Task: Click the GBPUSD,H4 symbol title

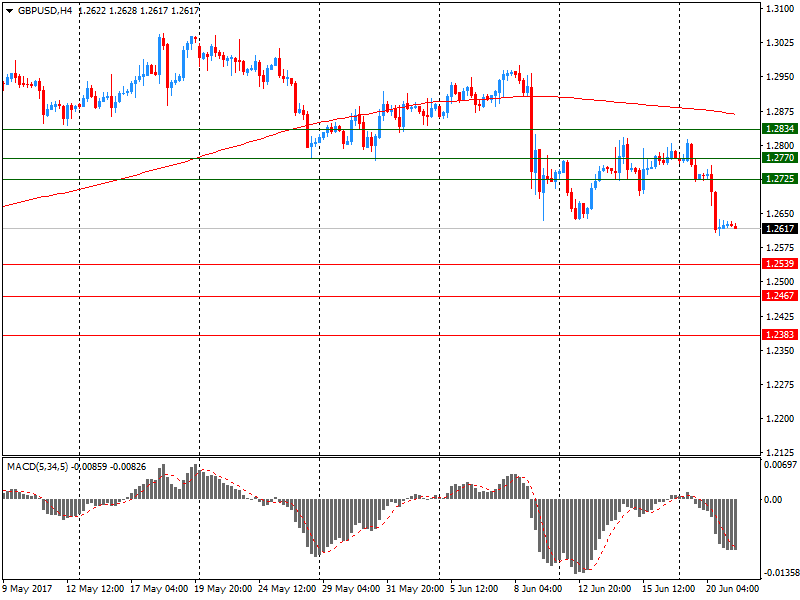Action: point(45,11)
